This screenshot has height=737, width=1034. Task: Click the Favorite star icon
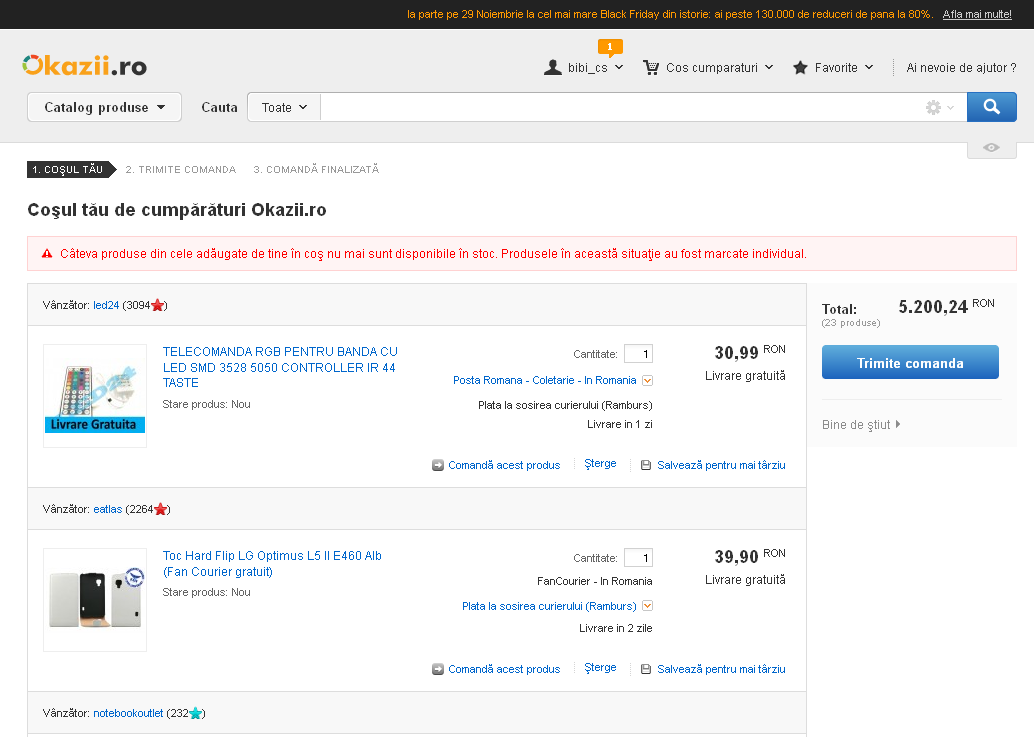[x=800, y=67]
